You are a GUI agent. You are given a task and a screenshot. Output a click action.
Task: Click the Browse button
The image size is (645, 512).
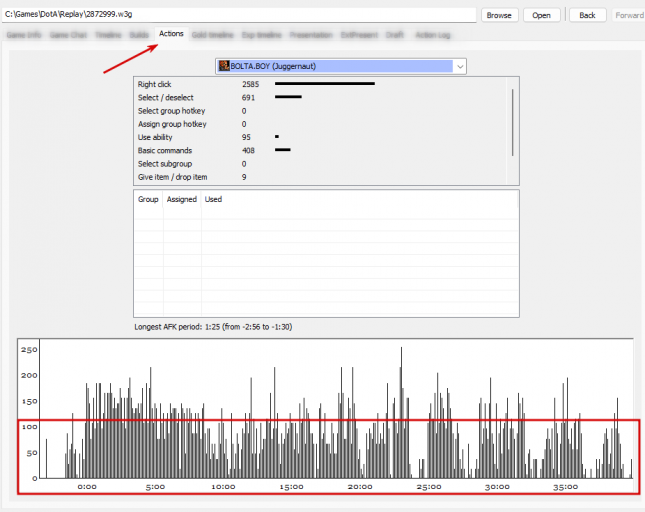point(499,15)
